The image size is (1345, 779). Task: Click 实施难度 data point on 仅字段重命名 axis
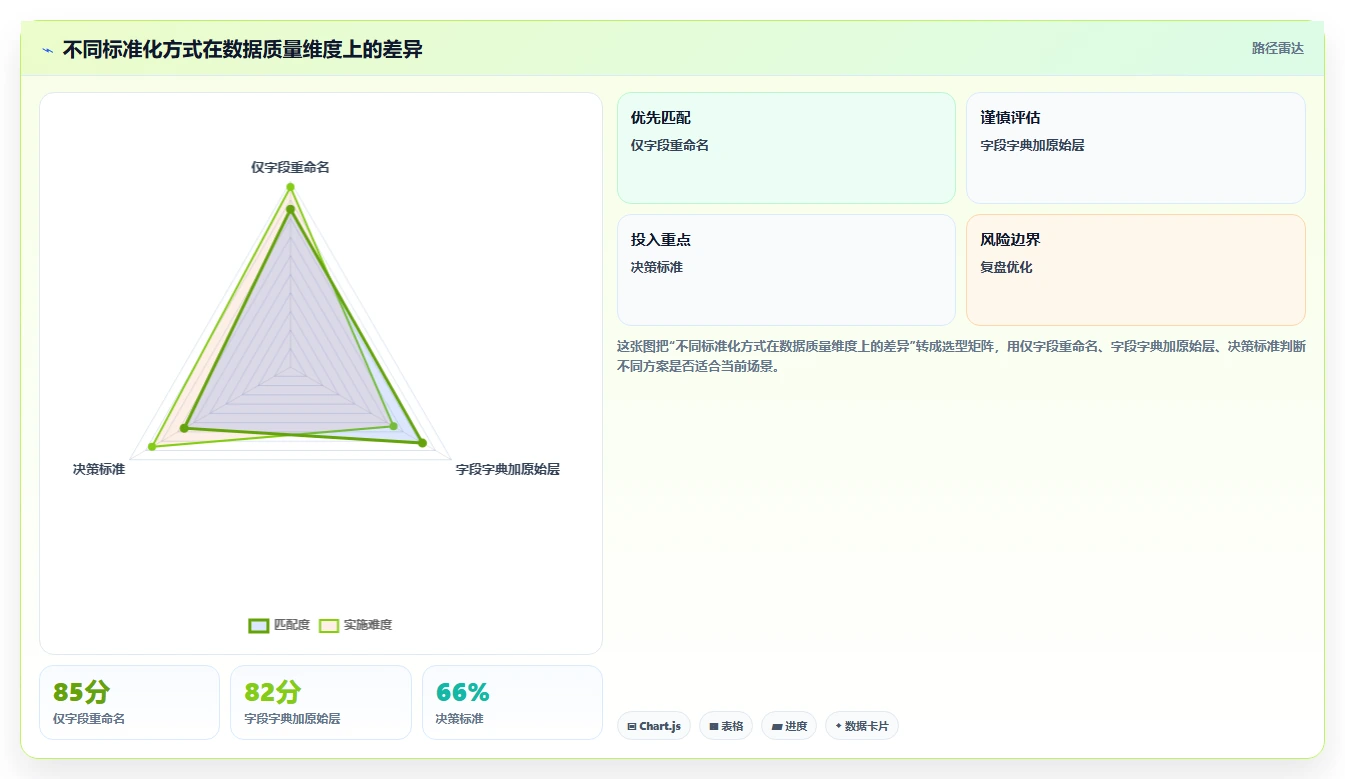pyautogui.click(x=290, y=187)
